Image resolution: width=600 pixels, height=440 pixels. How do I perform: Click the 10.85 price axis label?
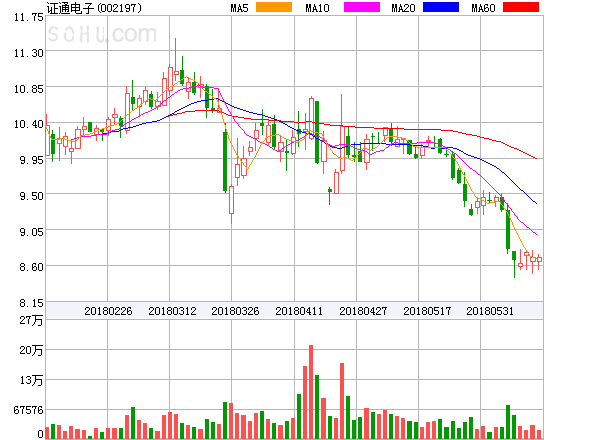(x=29, y=89)
